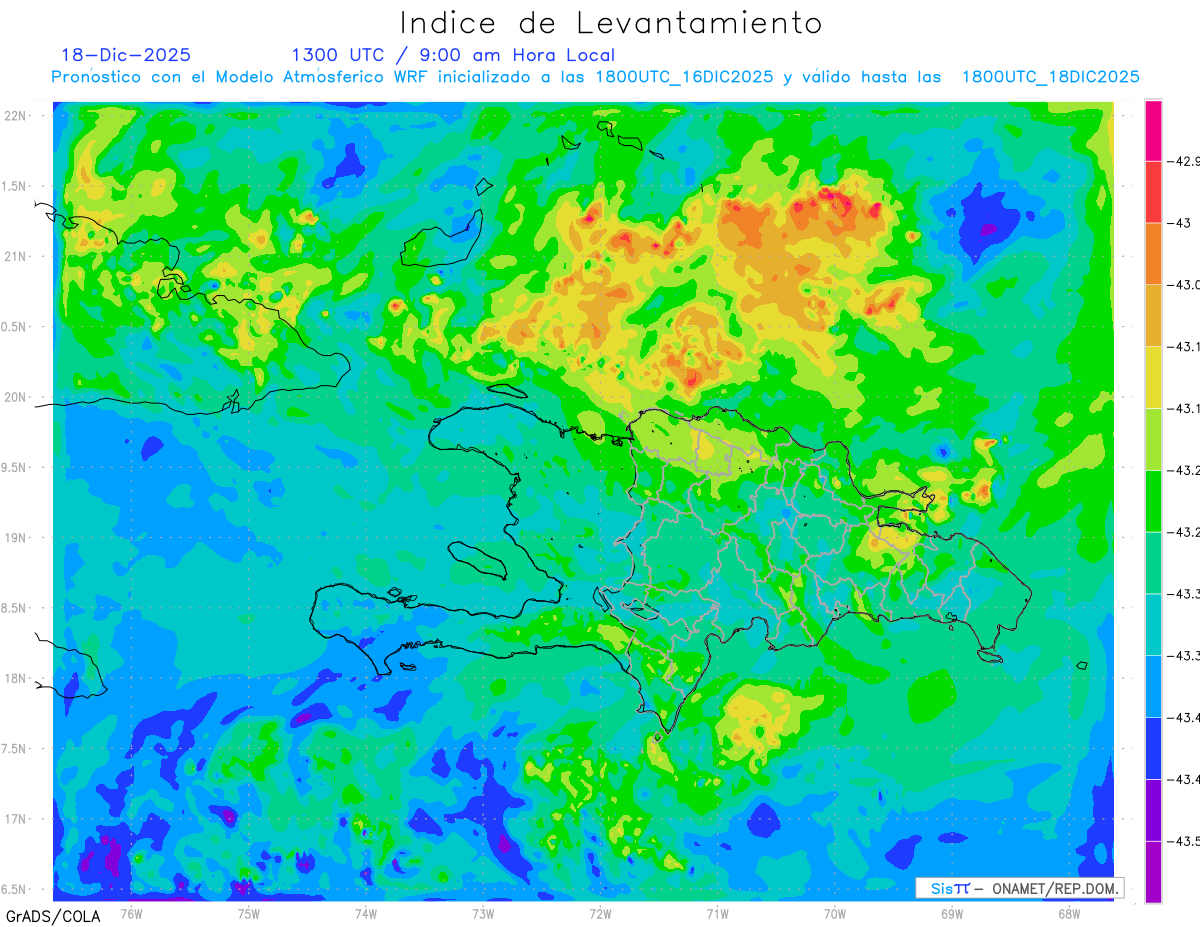Screen dimensions: 1200x927
Task: Click the "8.5N" latitude label
Action: [13, 608]
